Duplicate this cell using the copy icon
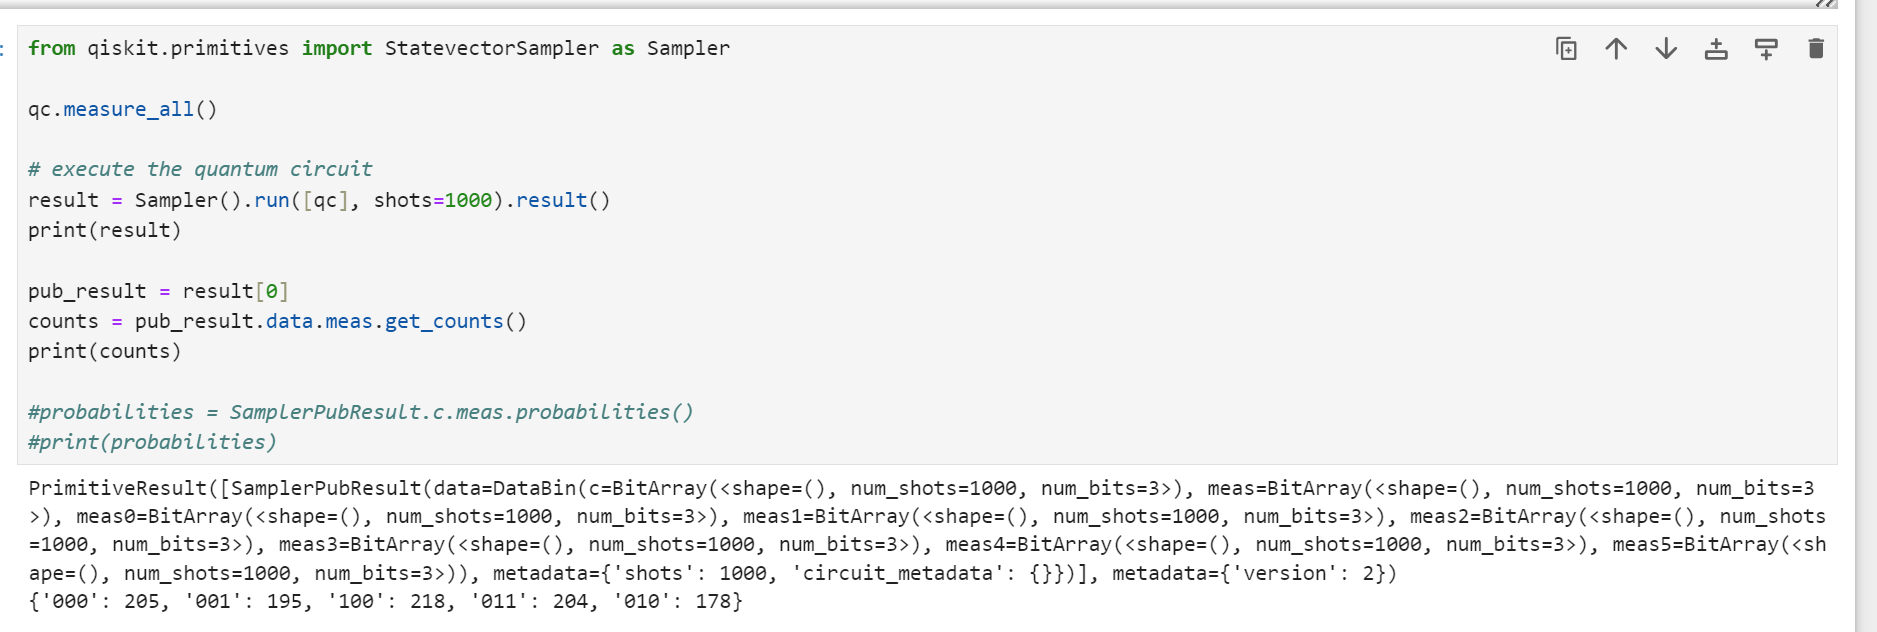Screen dimensions: 1877x632 click(1566, 48)
